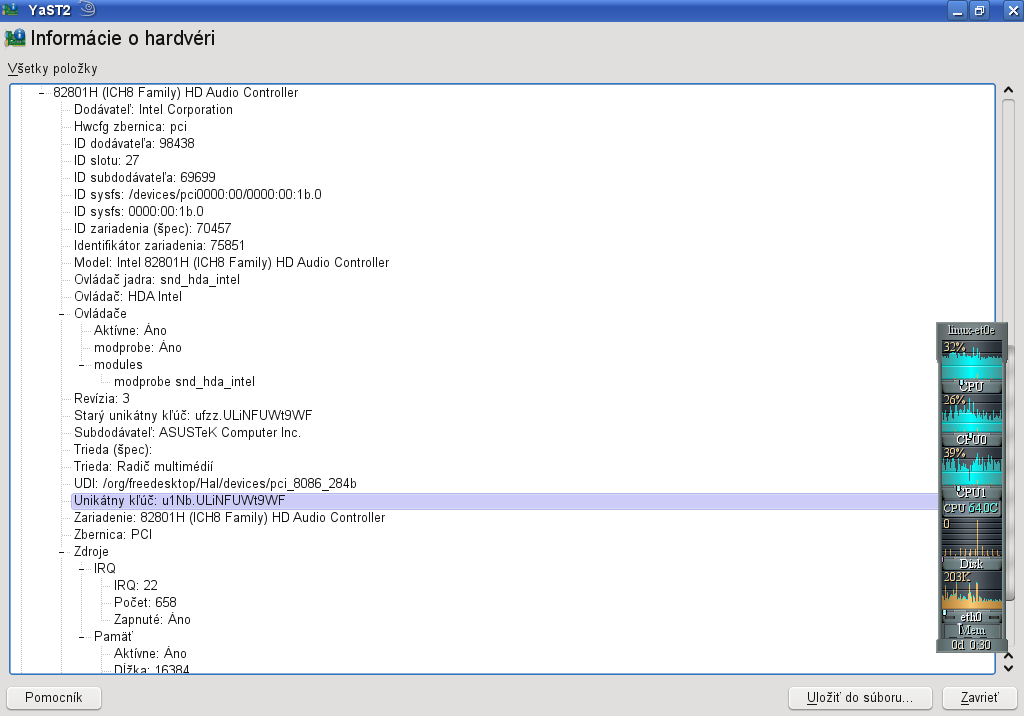Restore the YaST2 window size
This screenshot has width=1024, height=716.
pyautogui.click(x=980, y=10)
